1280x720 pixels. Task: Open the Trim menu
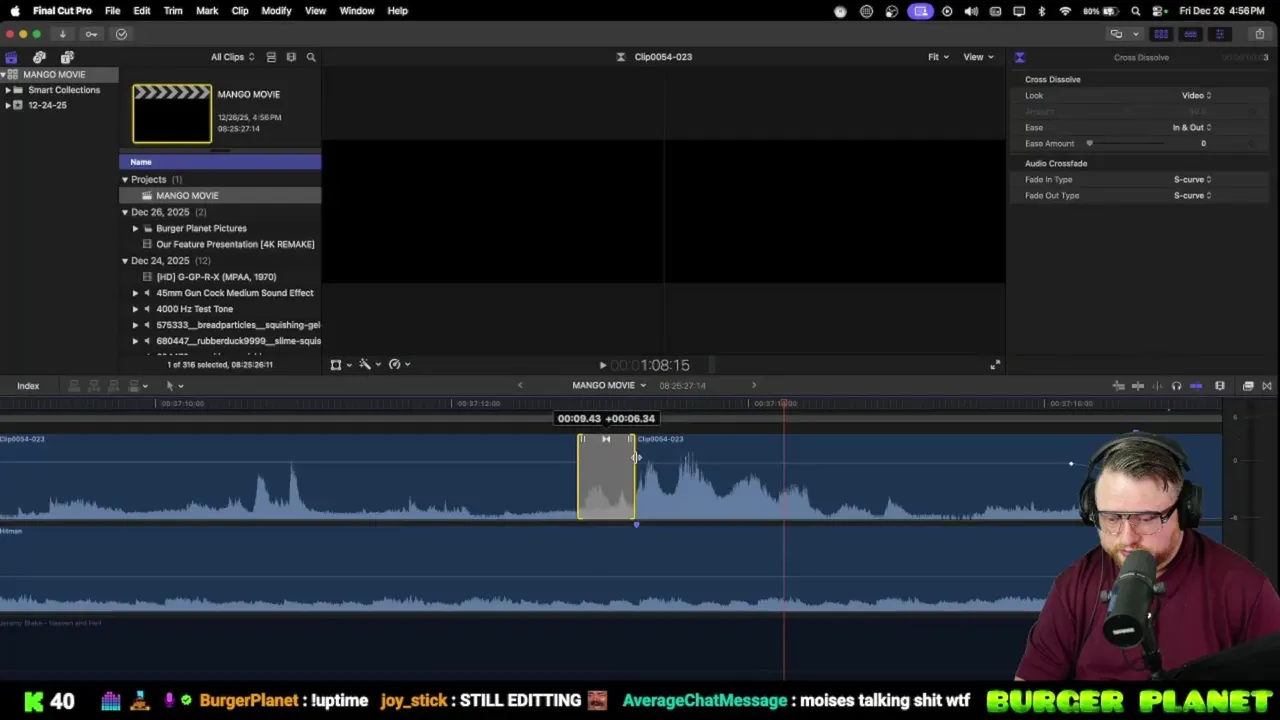(173, 11)
